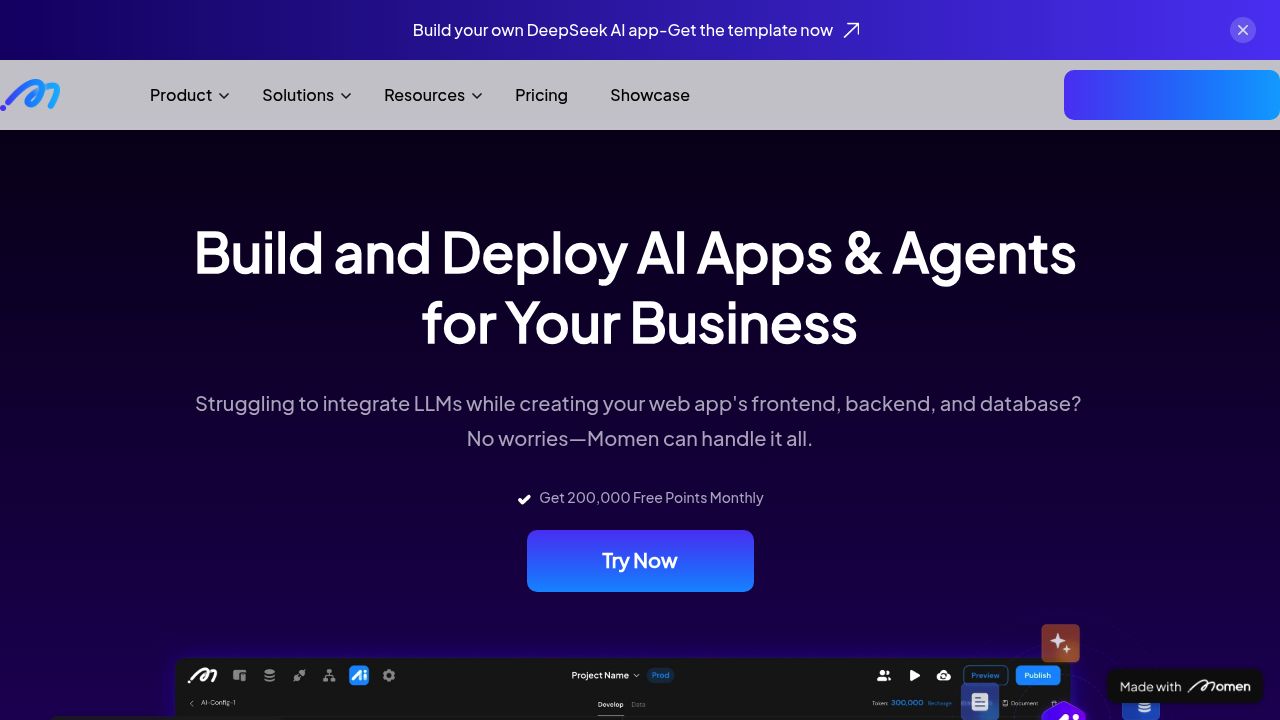Expand the Resources dropdown chevron
The height and width of the screenshot is (720, 1280).
(477, 96)
